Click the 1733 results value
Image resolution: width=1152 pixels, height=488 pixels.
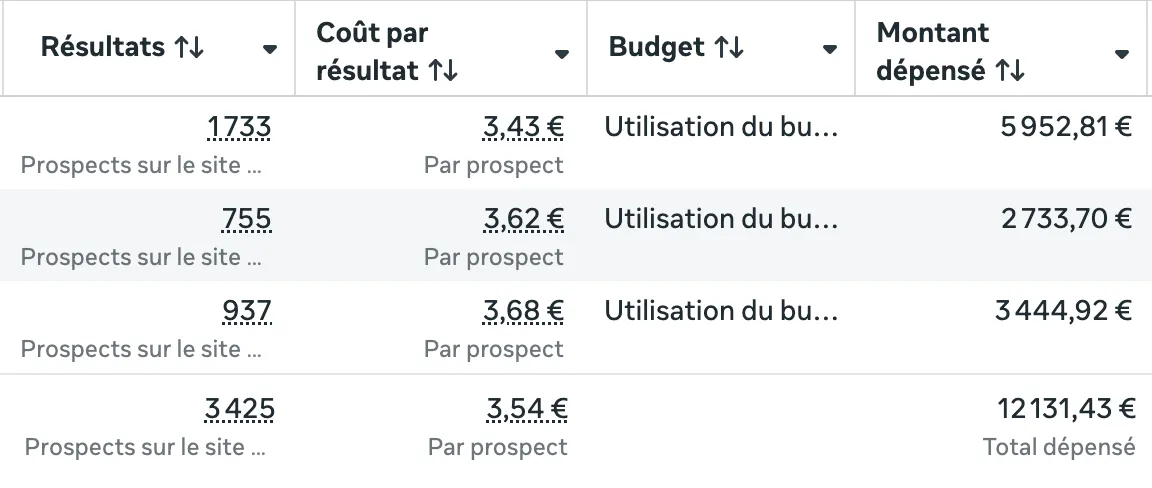pos(239,128)
